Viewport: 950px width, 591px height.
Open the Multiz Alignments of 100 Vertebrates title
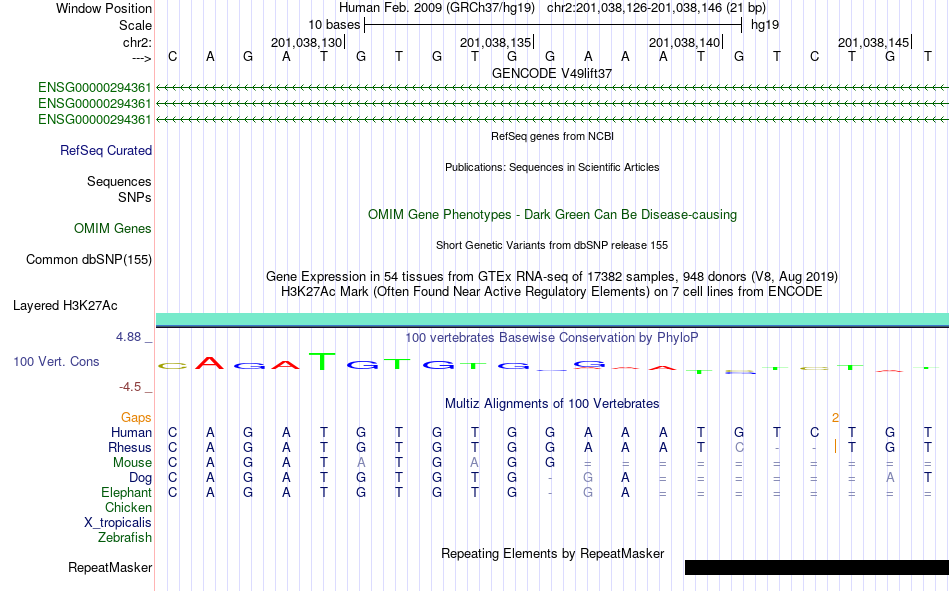click(552, 404)
